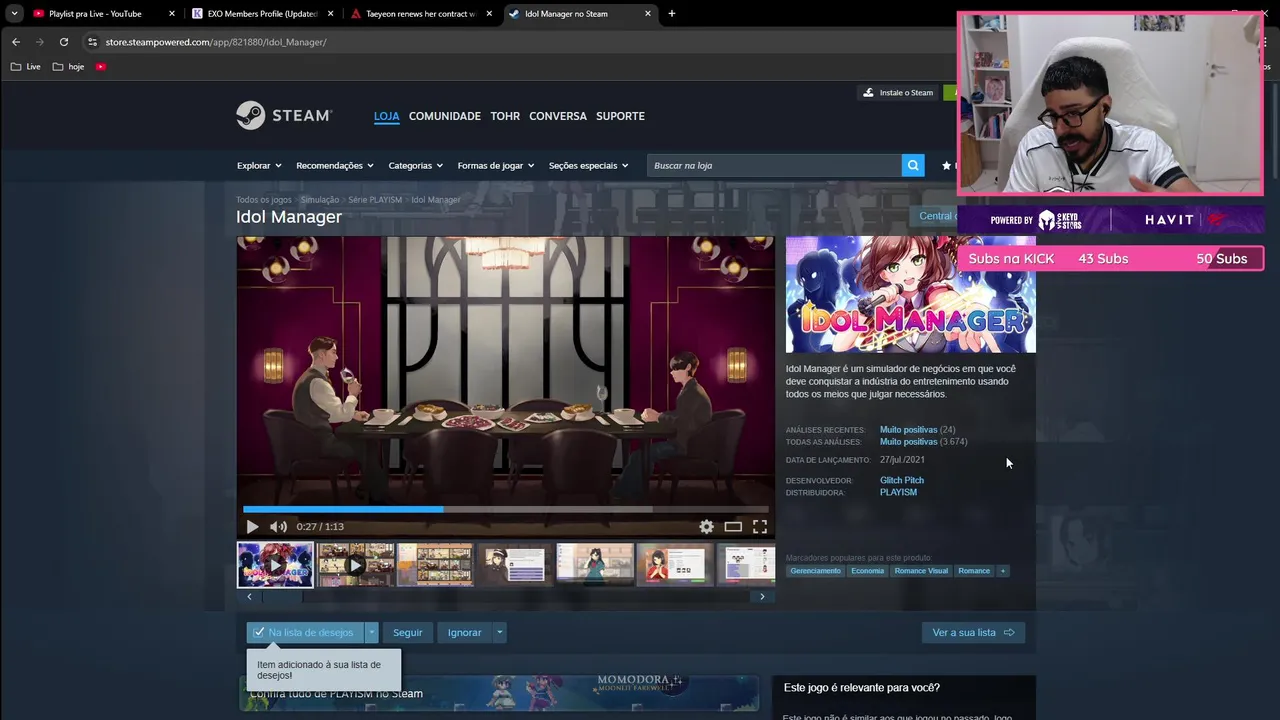
Task: Open video settings gear
Action: pyautogui.click(x=706, y=527)
